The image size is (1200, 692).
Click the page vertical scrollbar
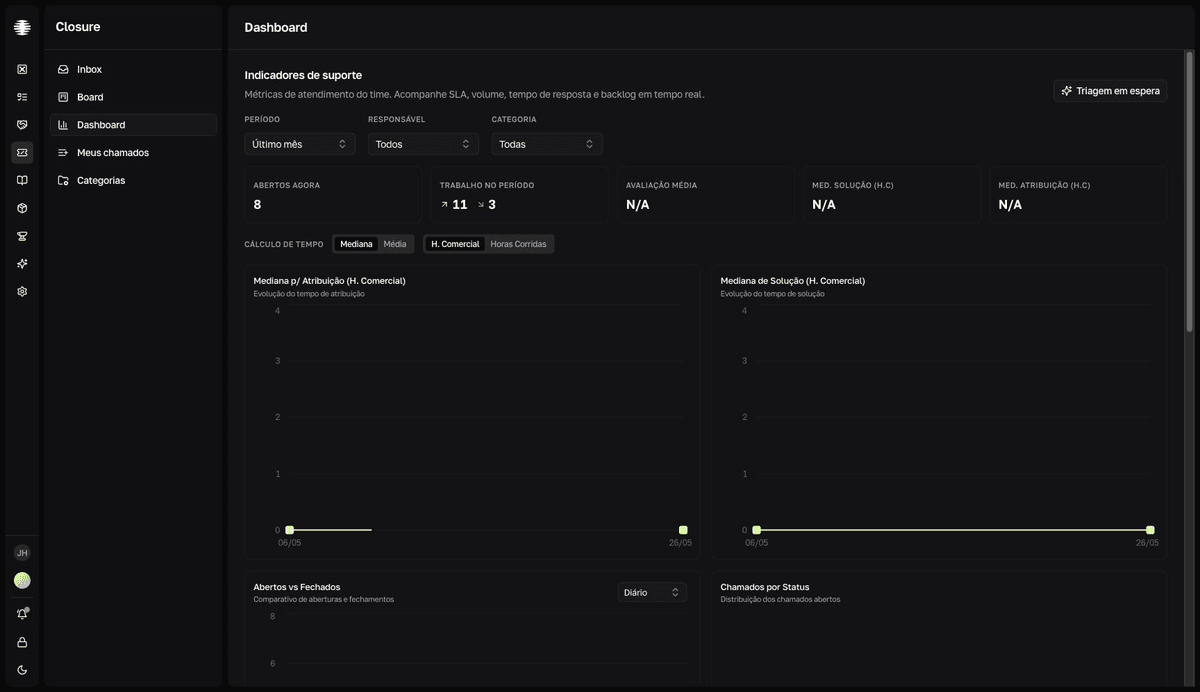tap(1189, 192)
